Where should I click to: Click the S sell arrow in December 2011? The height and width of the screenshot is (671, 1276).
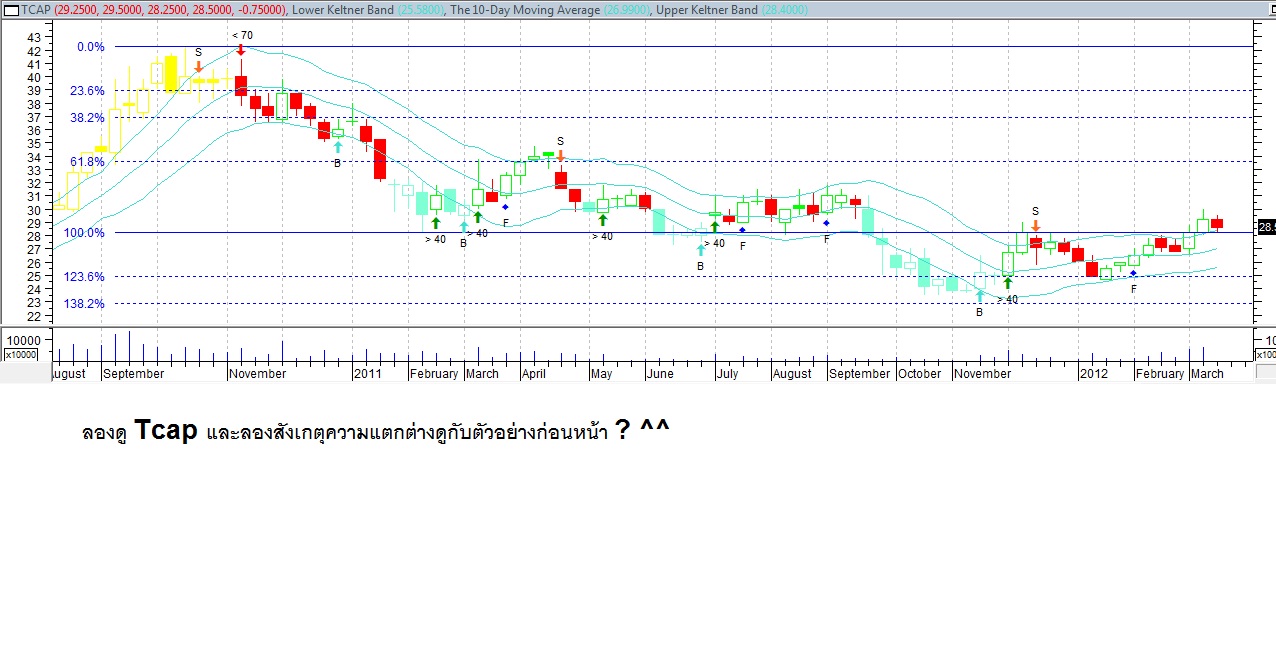point(1035,226)
